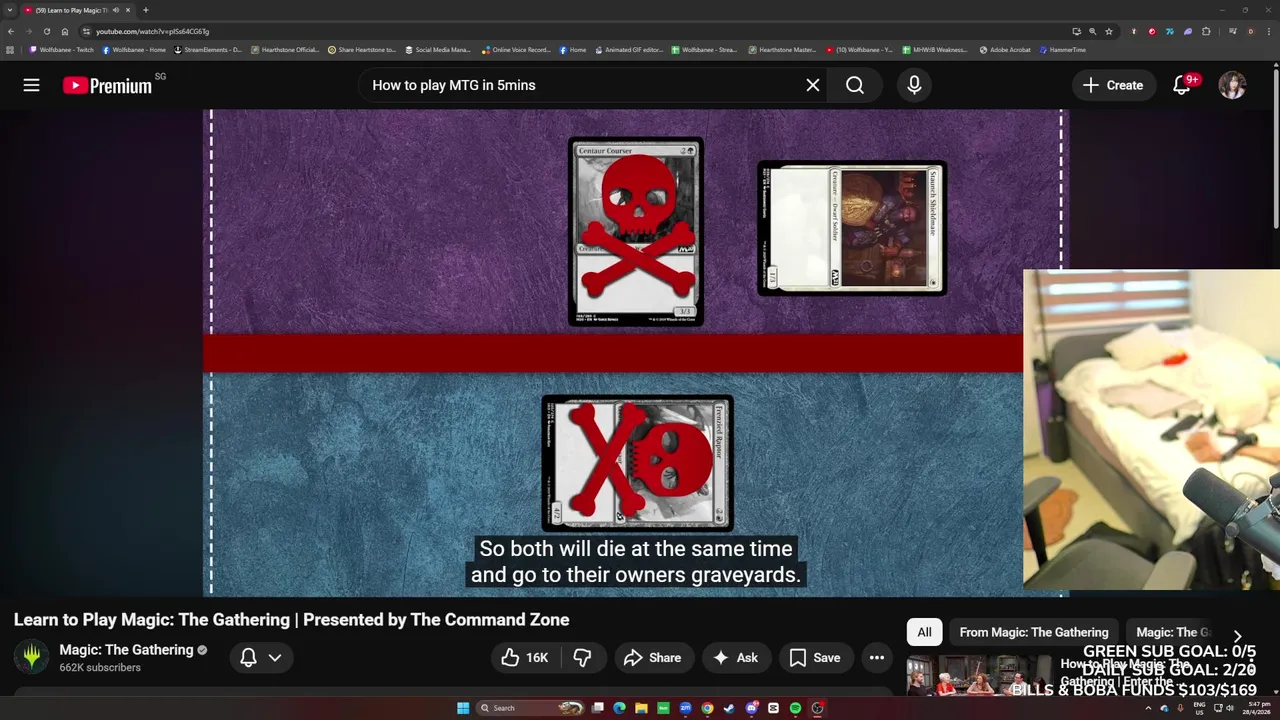Open Google Chrome taskbar icon
The height and width of the screenshot is (720, 1280).
pyautogui.click(x=707, y=708)
